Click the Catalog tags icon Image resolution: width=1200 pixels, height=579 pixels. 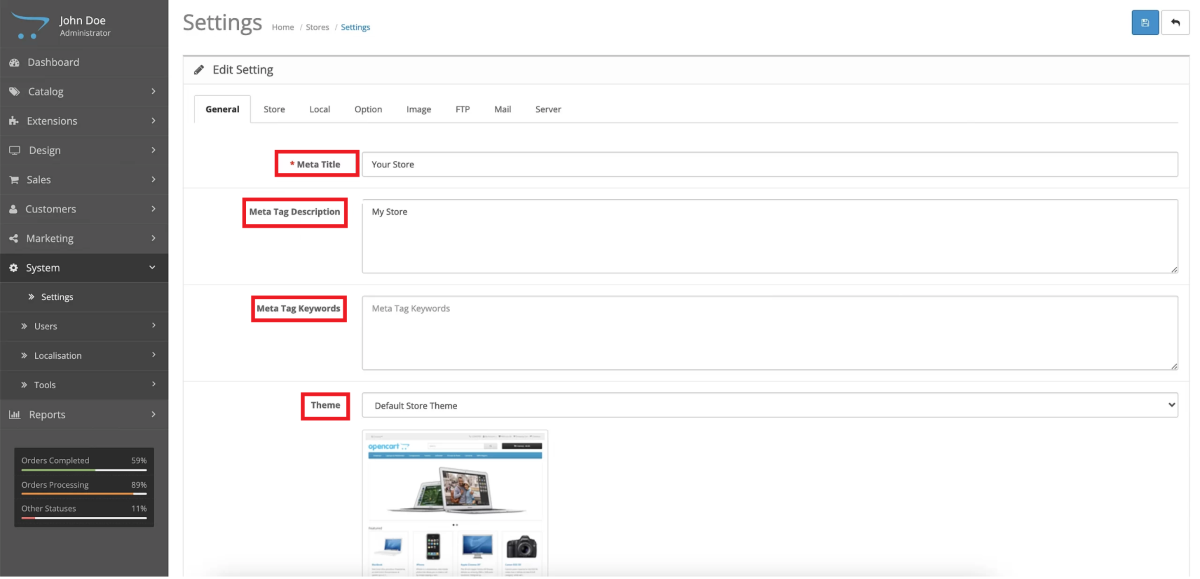[x=14, y=91]
